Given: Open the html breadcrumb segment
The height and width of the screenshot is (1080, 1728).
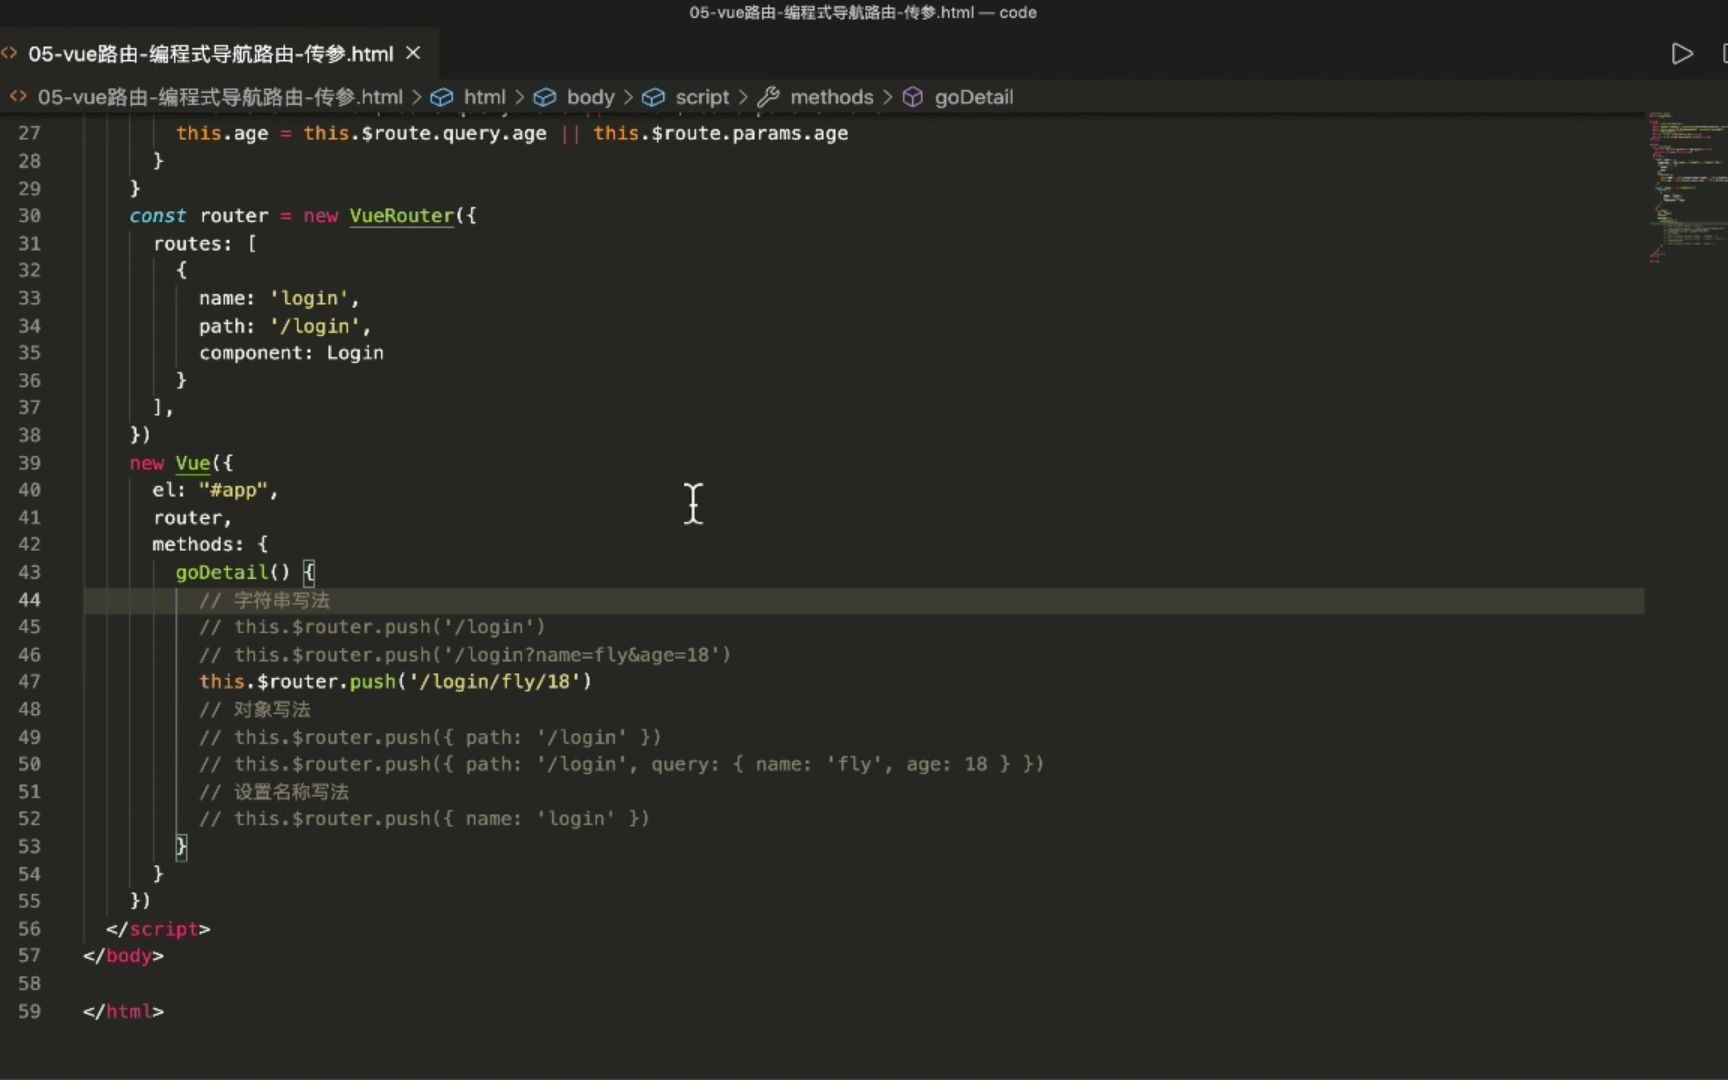Looking at the screenshot, I should pyautogui.click(x=485, y=97).
